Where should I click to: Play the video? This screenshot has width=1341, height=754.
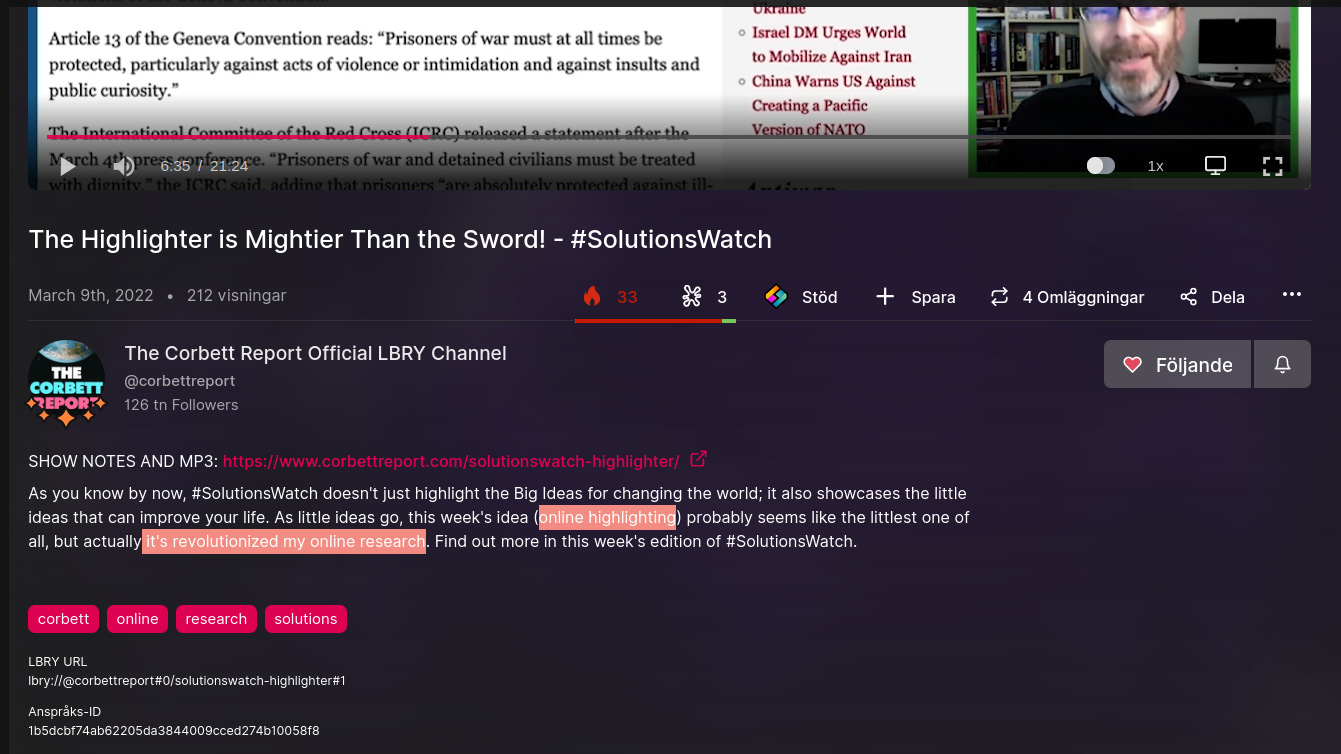tap(67, 166)
